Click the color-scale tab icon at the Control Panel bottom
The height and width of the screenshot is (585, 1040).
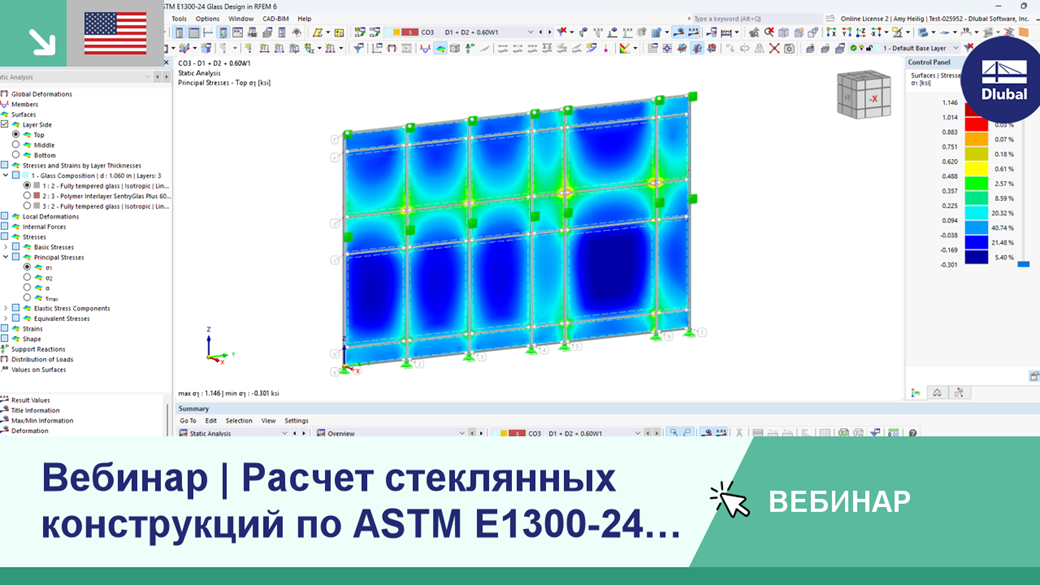[915, 393]
